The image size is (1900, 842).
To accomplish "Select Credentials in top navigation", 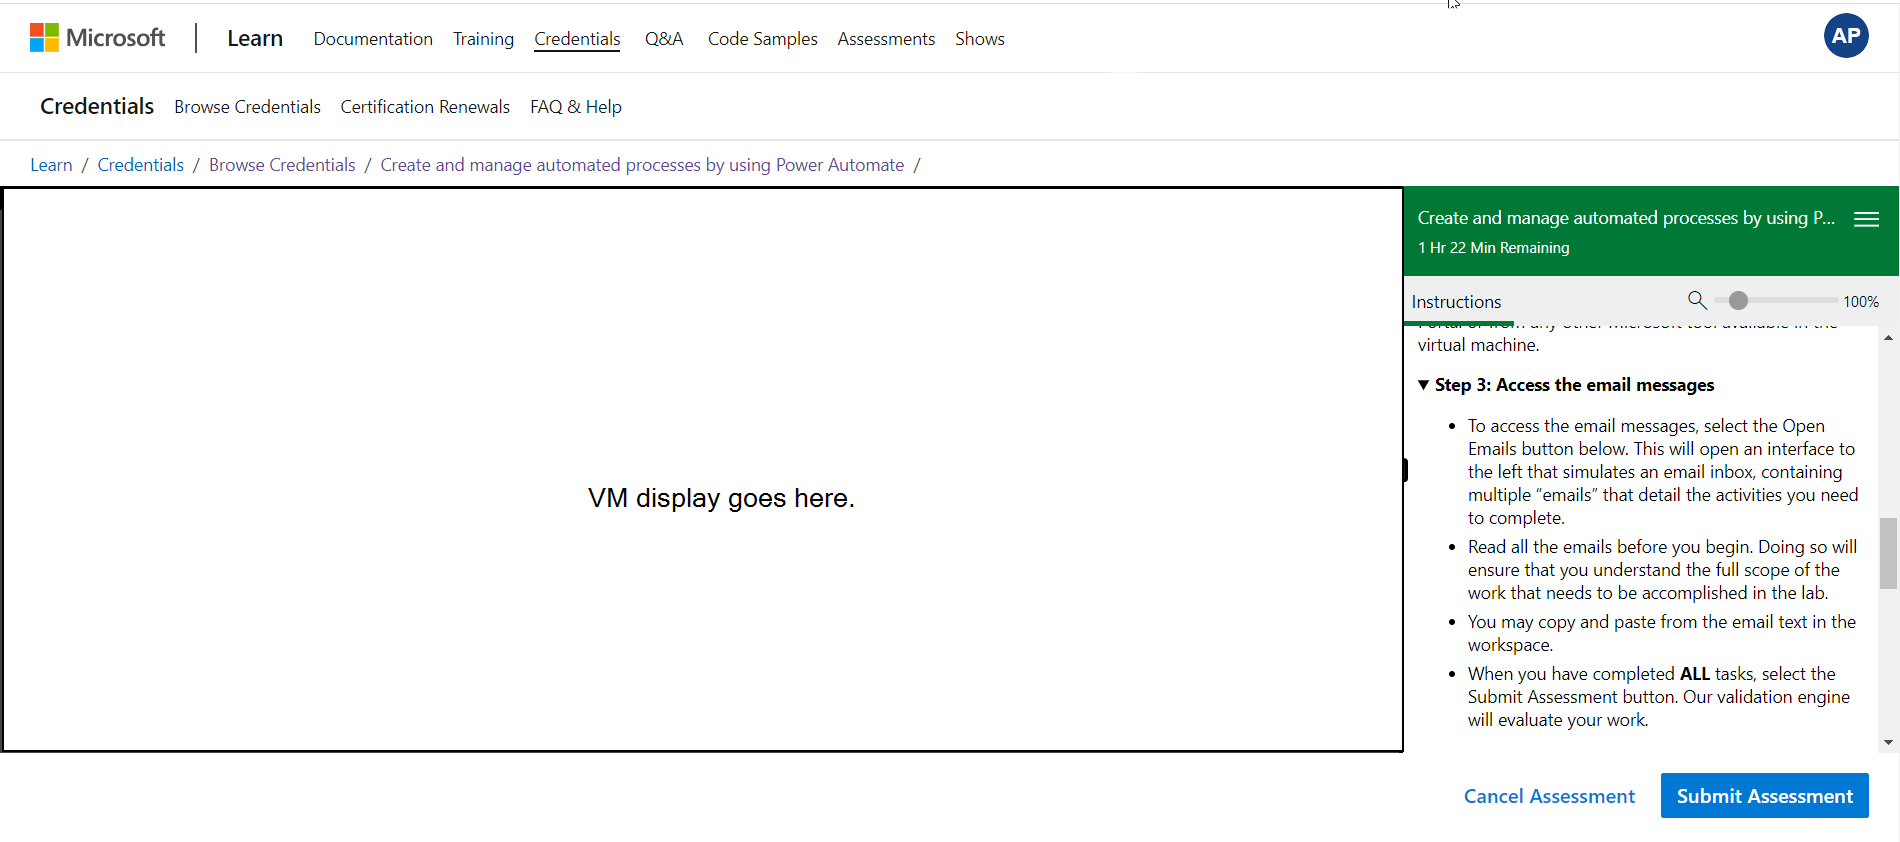I will point(577,39).
